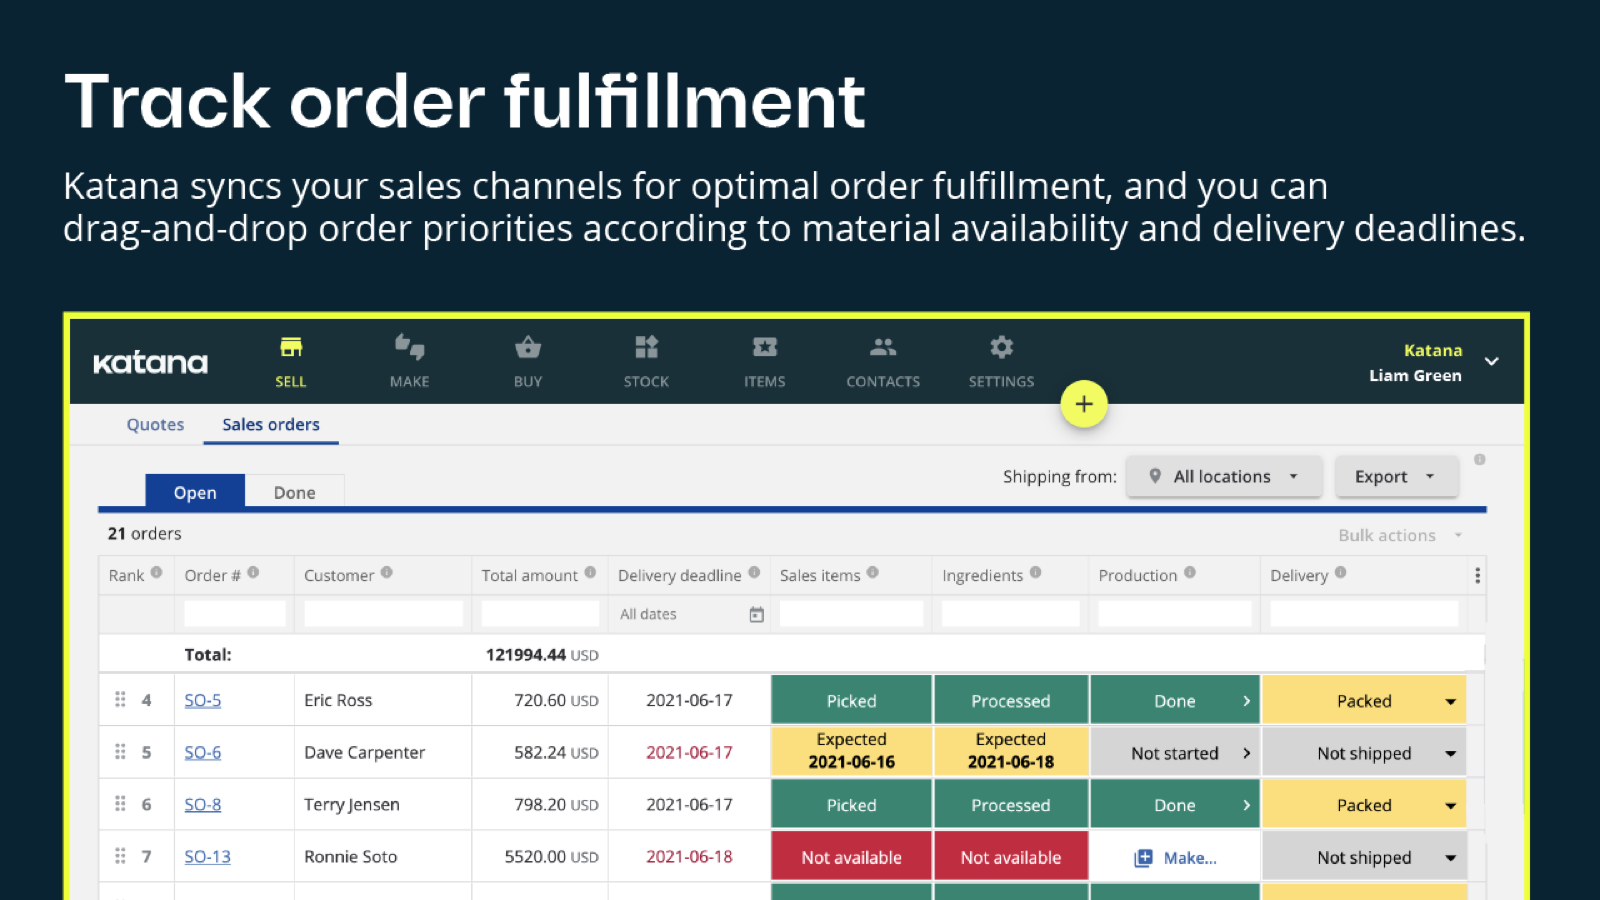Open the Export dropdown
Image resolution: width=1600 pixels, height=900 pixels.
(1395, 477)
